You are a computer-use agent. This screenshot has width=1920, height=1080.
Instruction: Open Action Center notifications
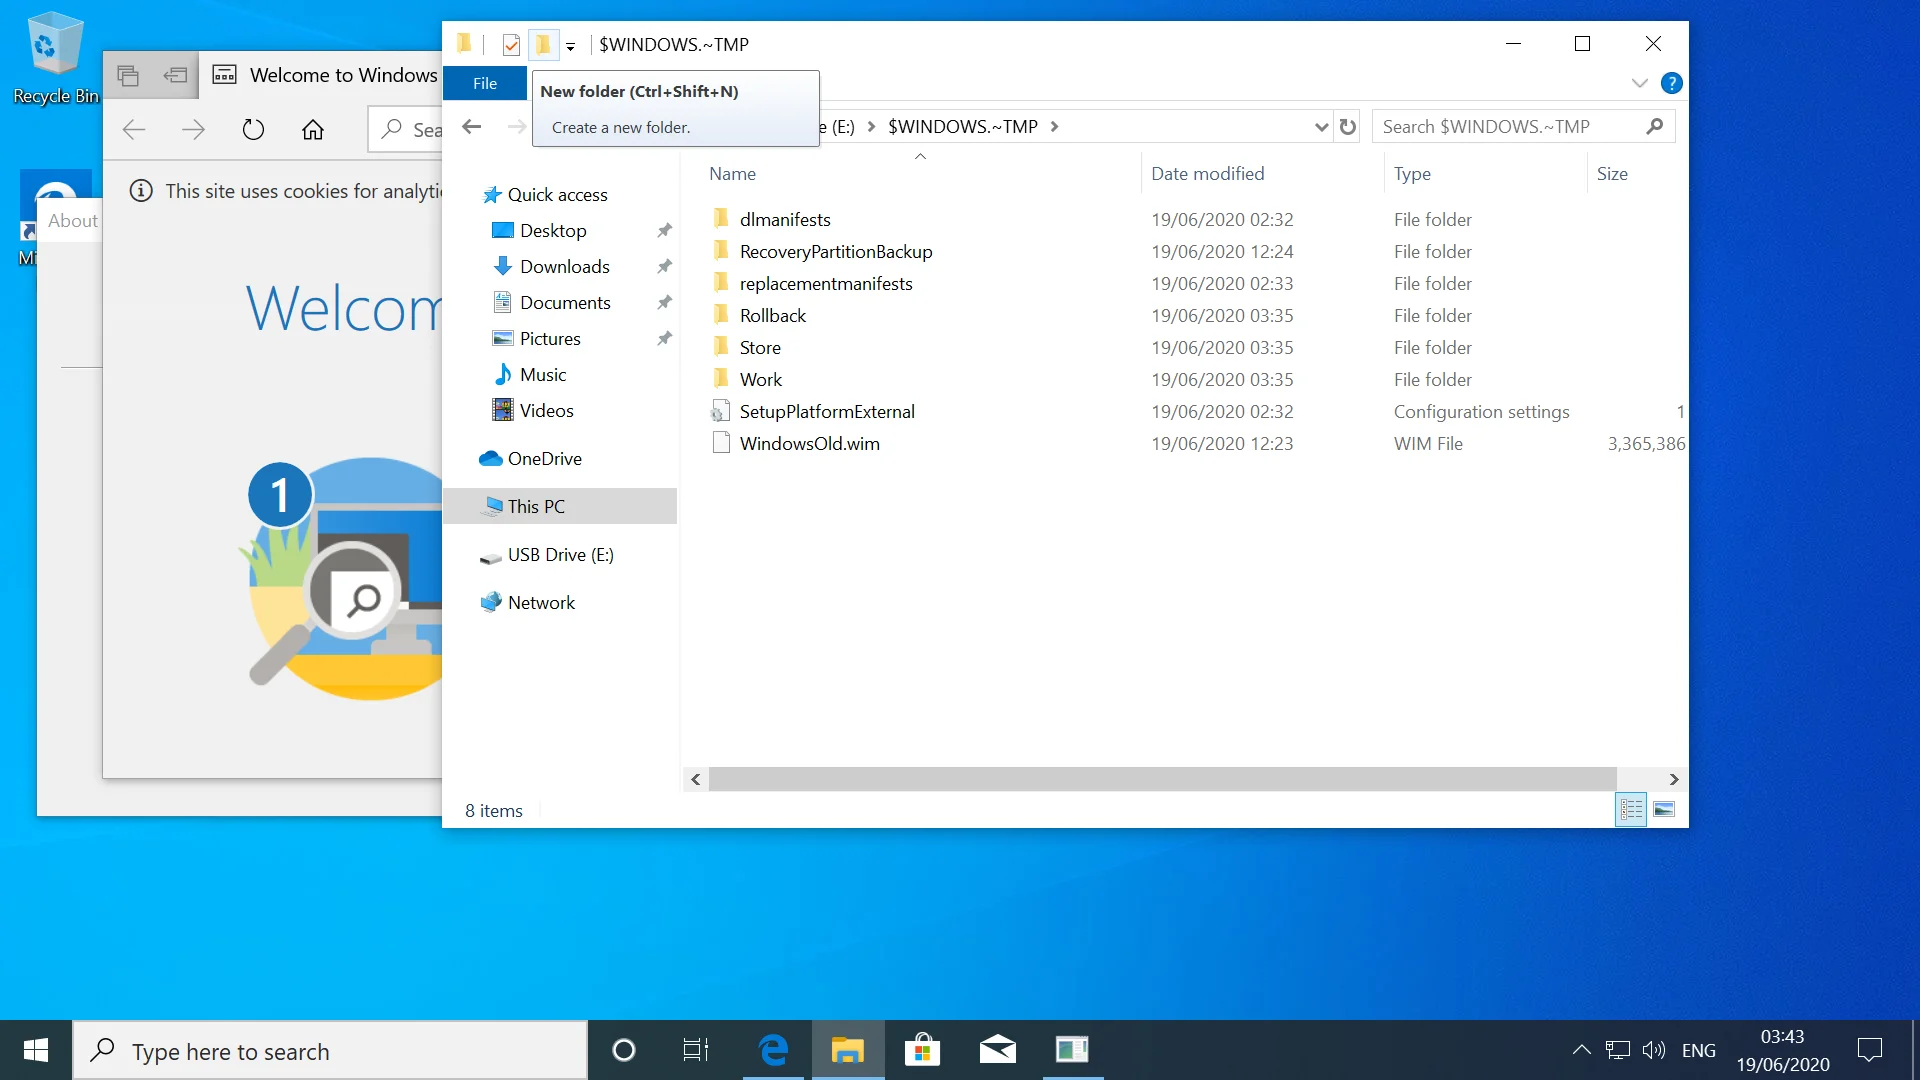tap(1869, 1050)
